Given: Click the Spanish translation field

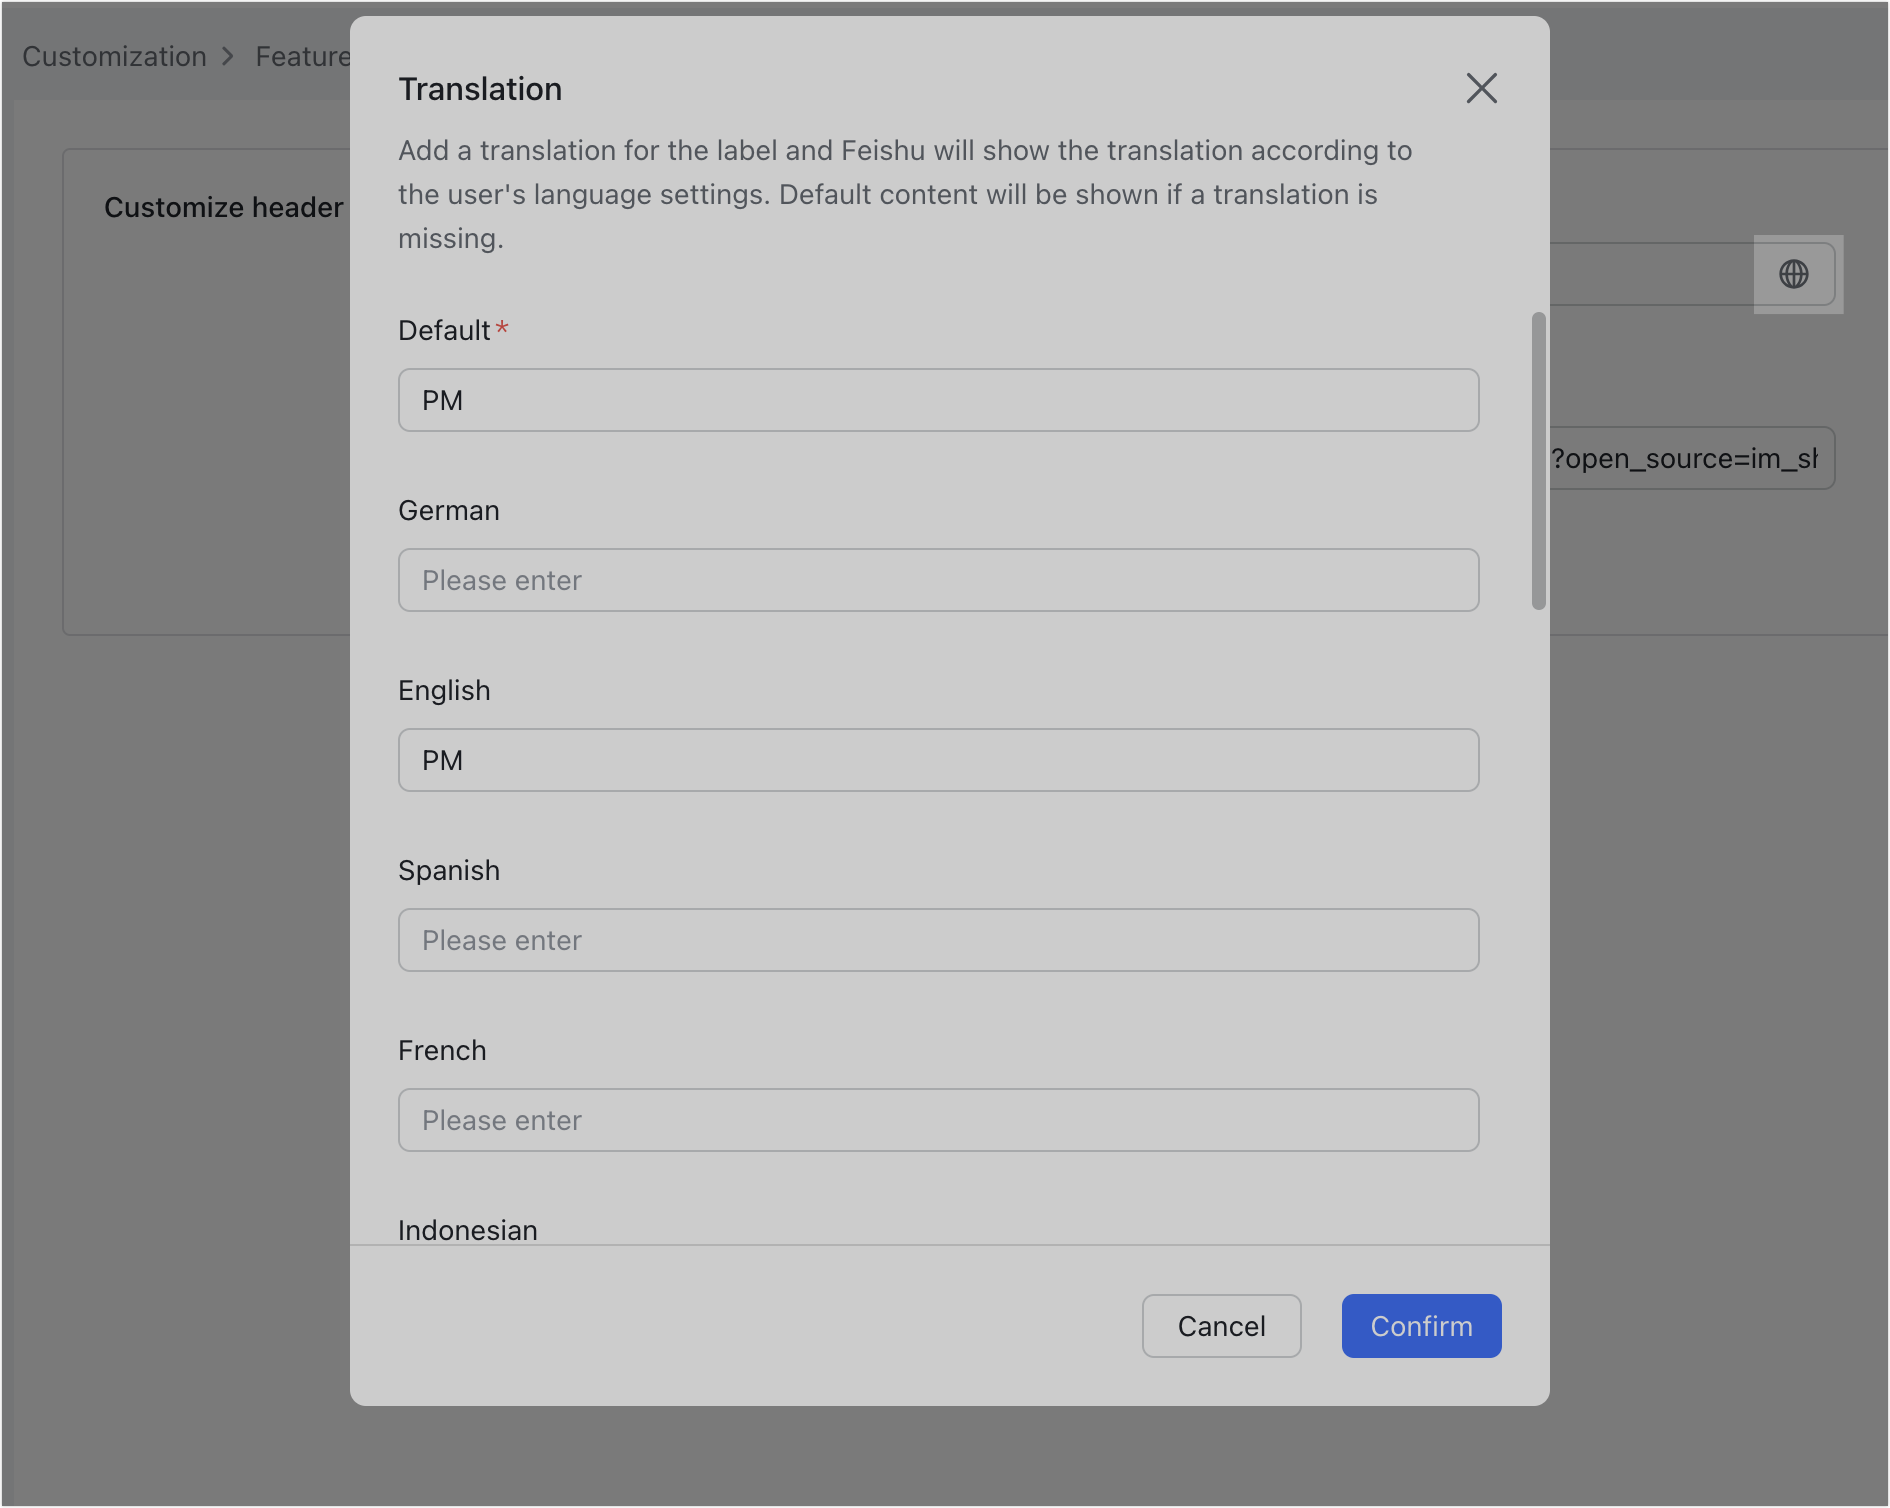Looking at the screenshot, I should pos(938,939).
